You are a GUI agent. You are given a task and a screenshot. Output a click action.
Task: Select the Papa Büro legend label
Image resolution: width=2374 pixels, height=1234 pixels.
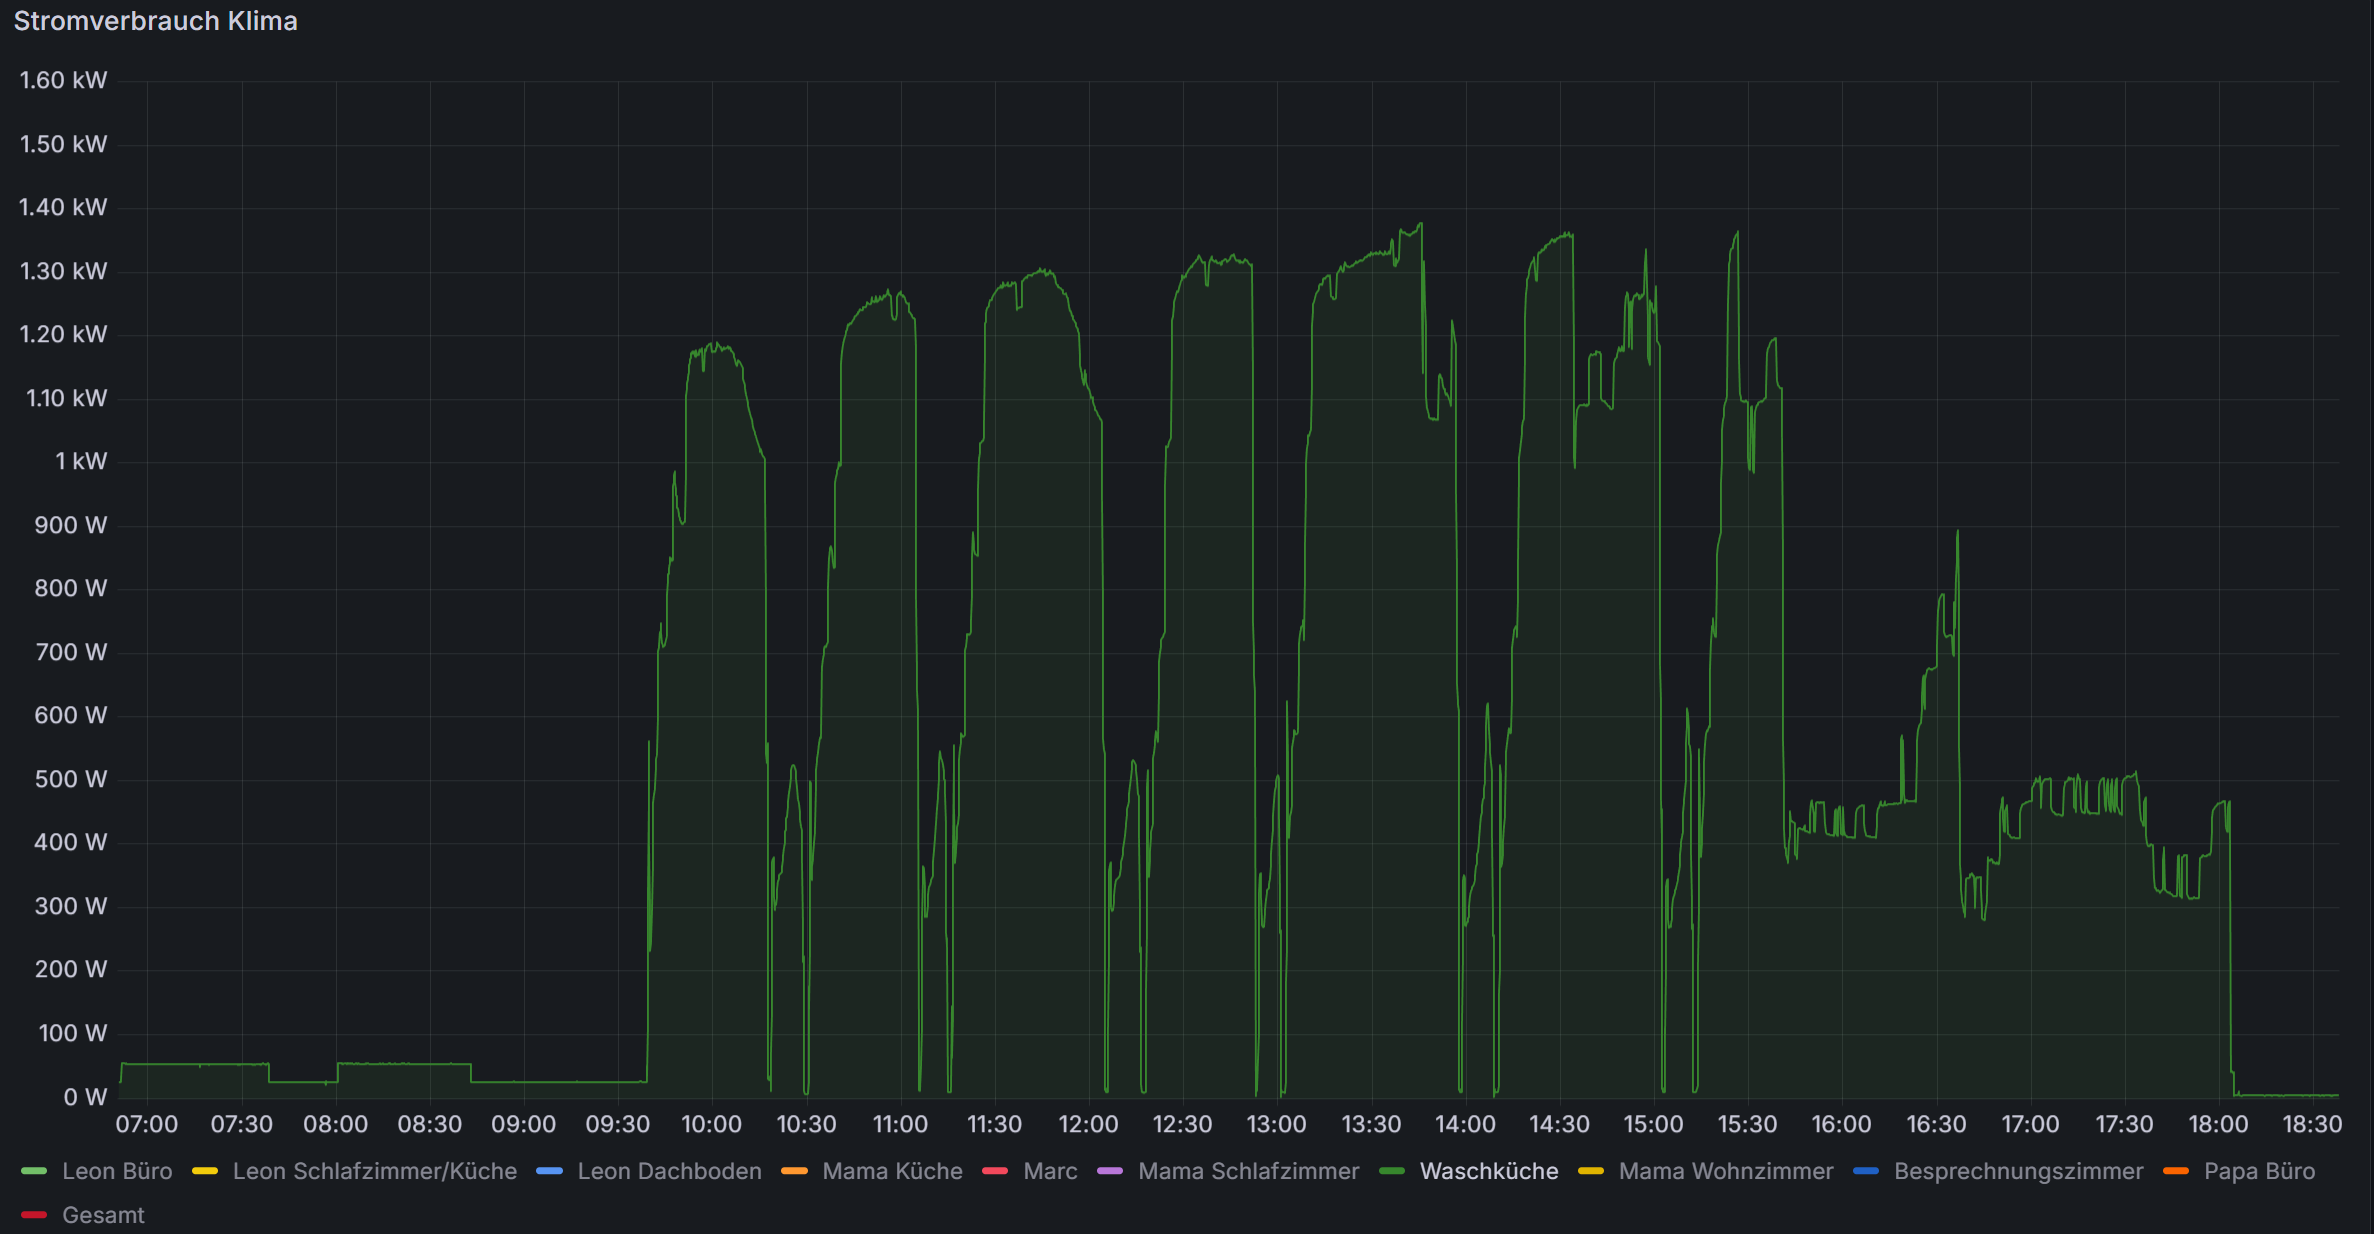2259,1171
